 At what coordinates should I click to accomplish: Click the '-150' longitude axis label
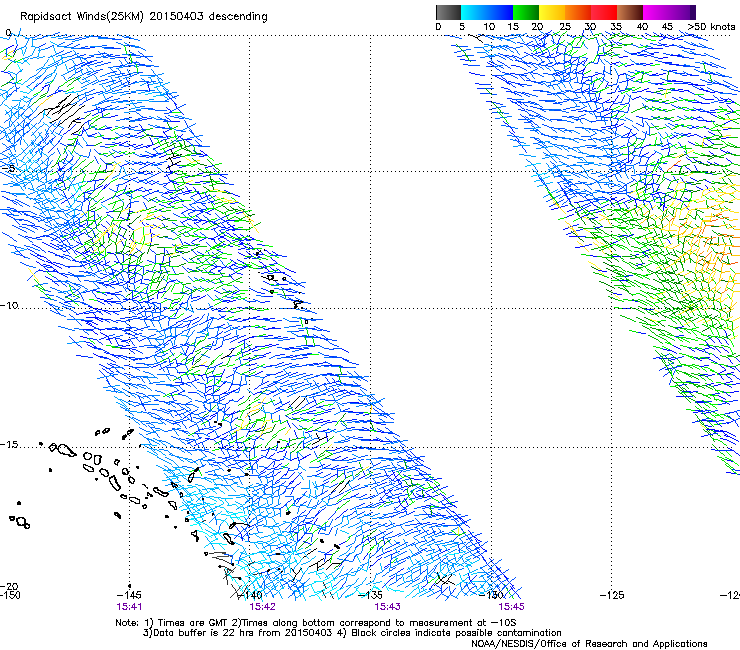tap(10, 595)
